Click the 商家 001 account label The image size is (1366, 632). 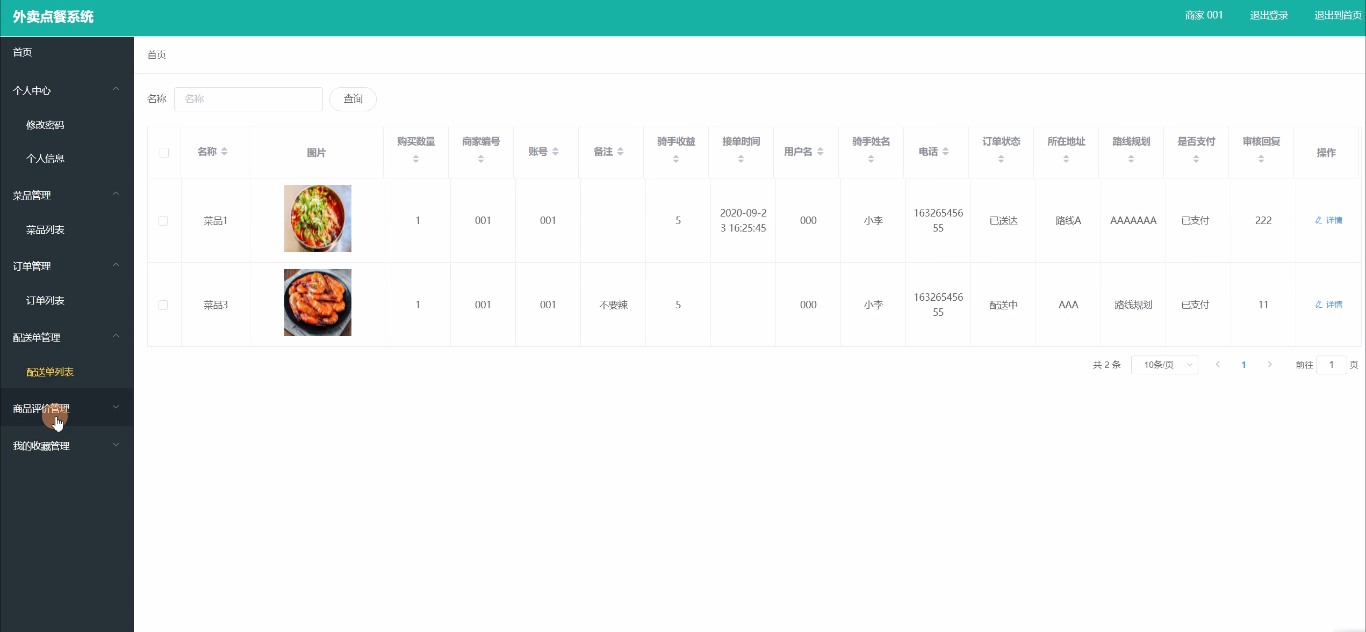tap(1204, 16)
